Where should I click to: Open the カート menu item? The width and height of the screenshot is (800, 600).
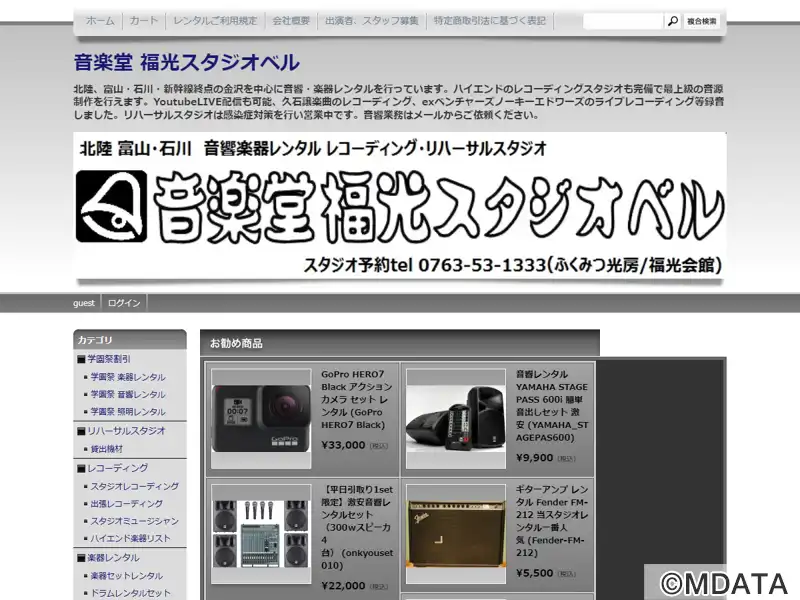click(144, 21)
